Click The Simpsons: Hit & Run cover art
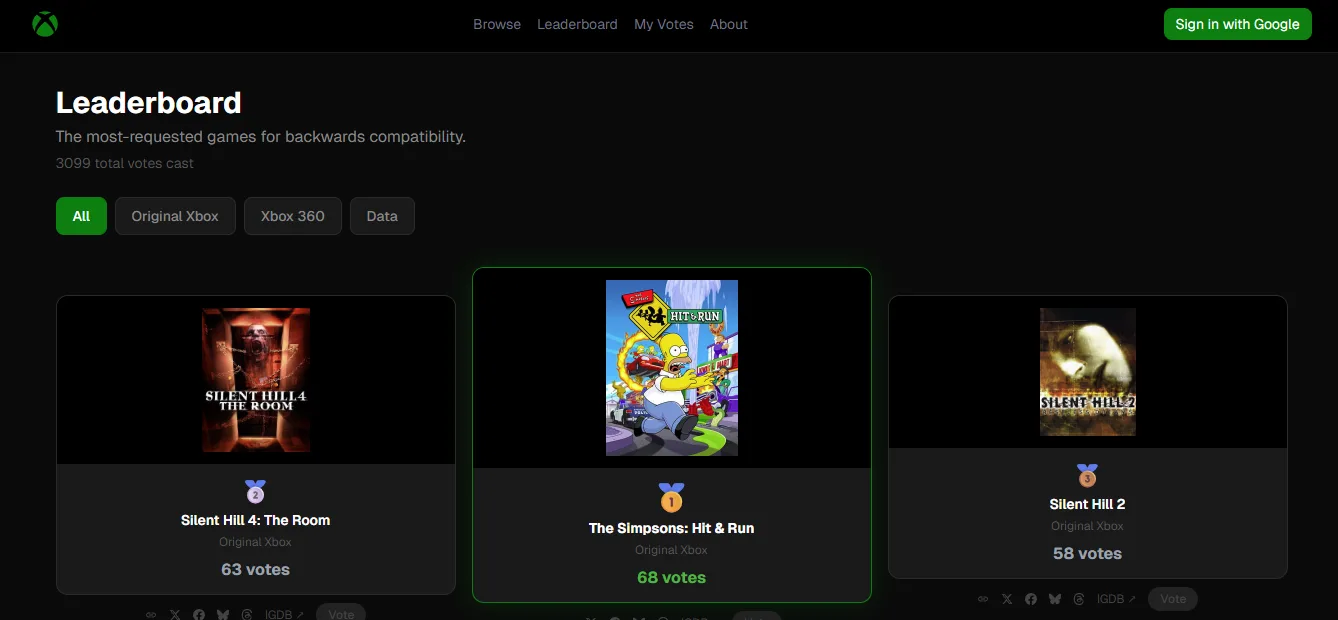Screen dimensions: 1338x620 point(671,368)
